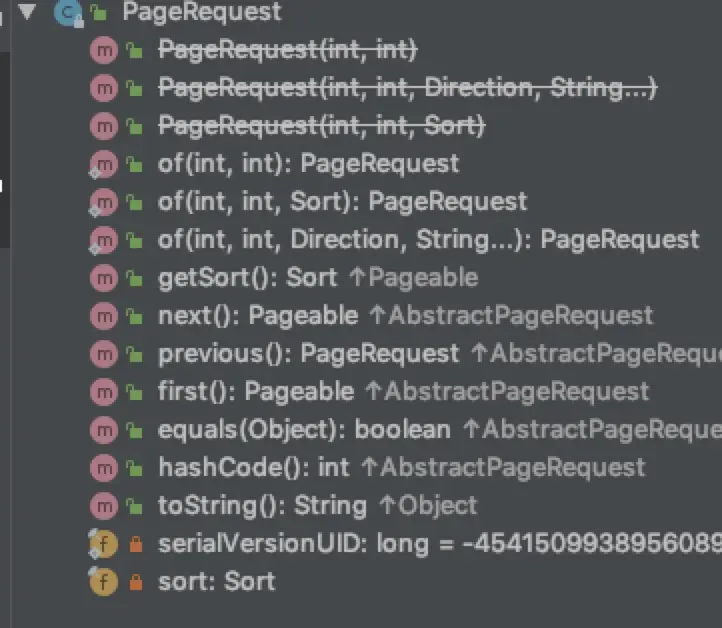Click method icon of PageRequest(int, int, Sort)

(104, 126)
